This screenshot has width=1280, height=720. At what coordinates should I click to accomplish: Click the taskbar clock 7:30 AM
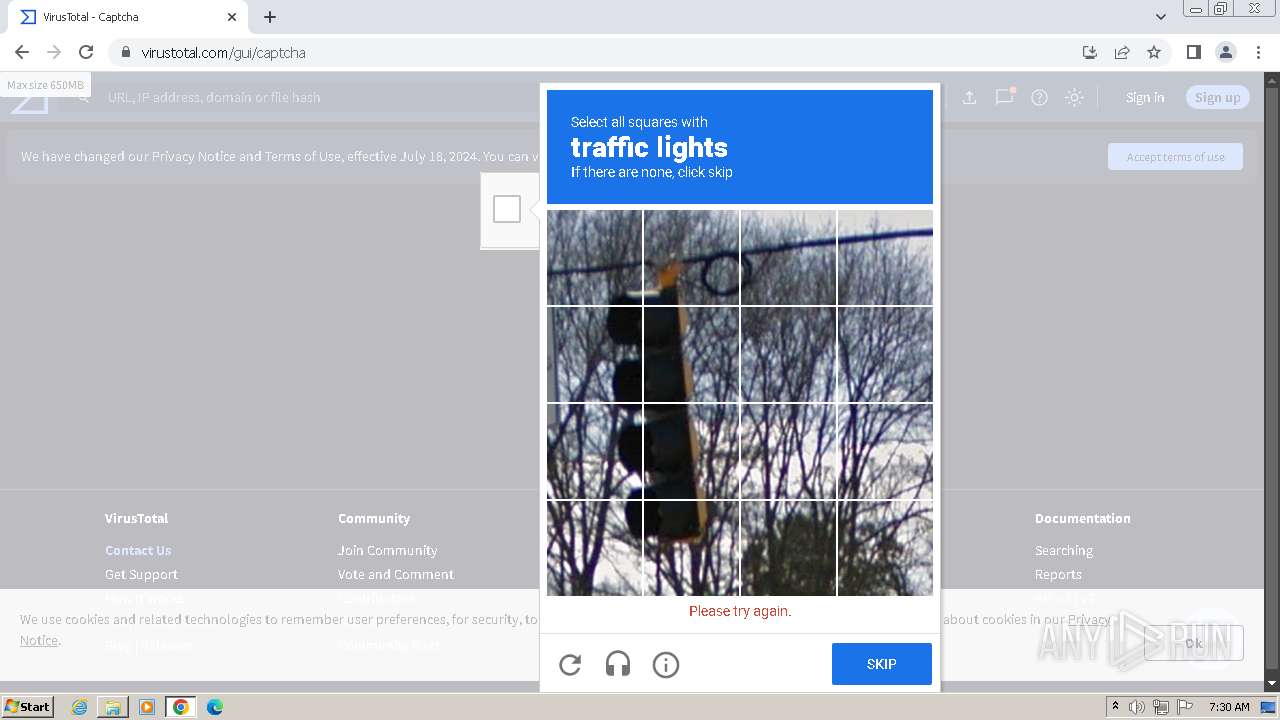point(1229,707)
